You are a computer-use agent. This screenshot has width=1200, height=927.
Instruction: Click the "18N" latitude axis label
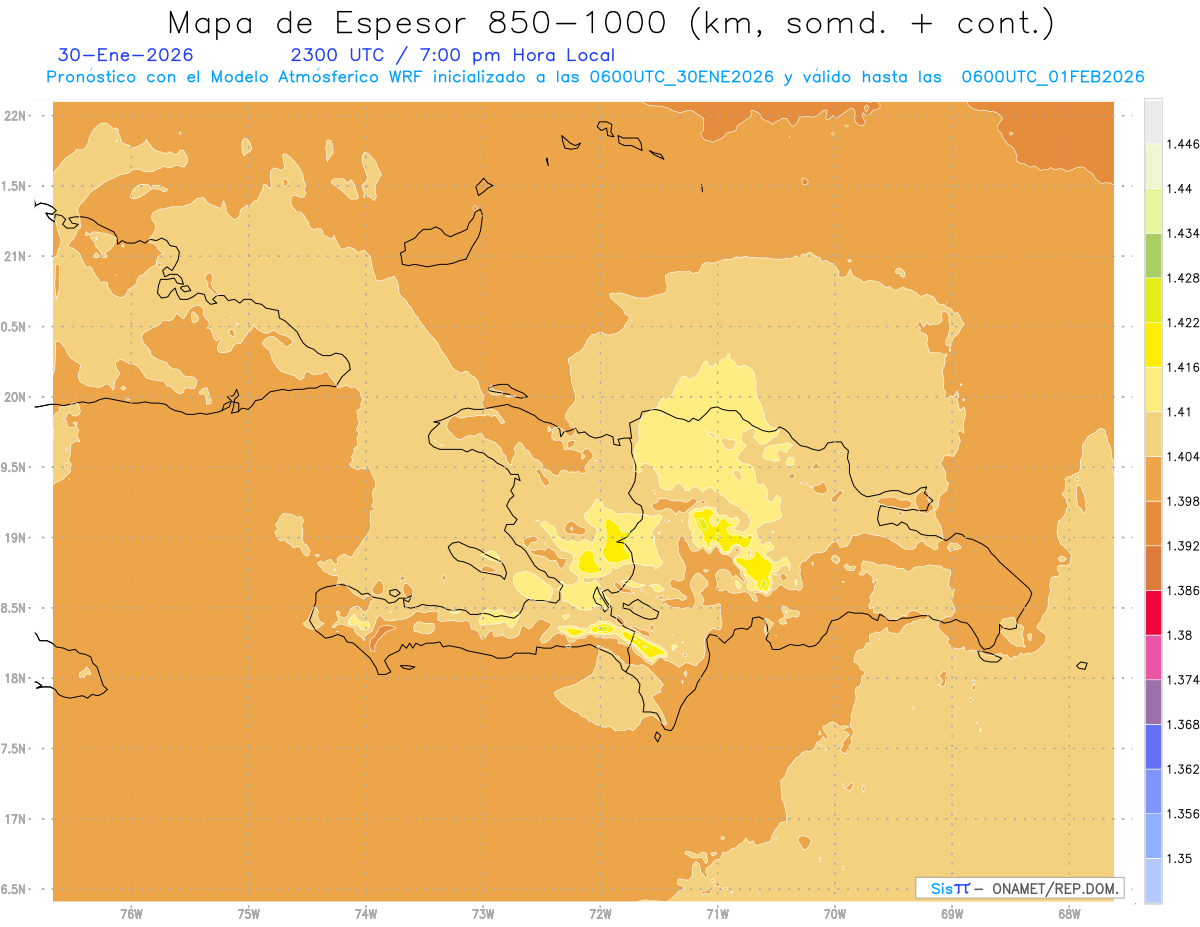[x=16, y=679]
